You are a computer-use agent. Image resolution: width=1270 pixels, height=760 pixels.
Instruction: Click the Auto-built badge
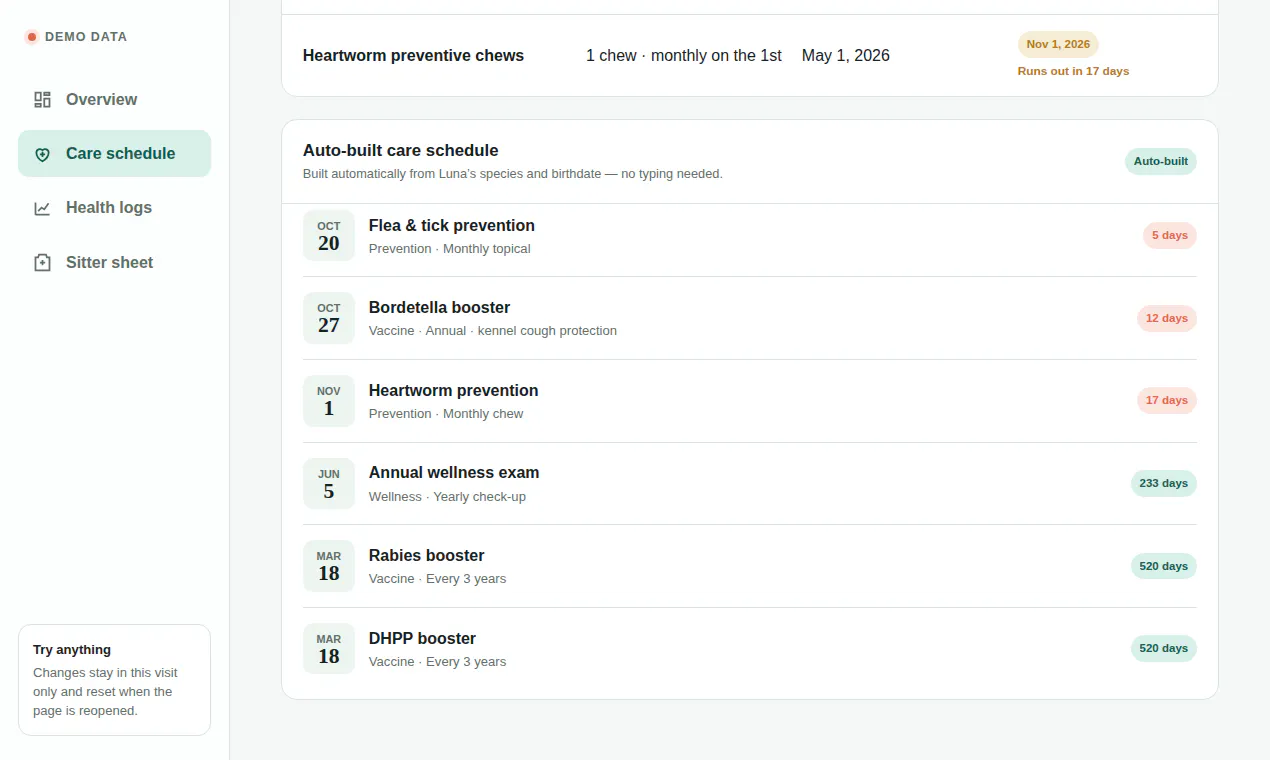coord(1160,161)
